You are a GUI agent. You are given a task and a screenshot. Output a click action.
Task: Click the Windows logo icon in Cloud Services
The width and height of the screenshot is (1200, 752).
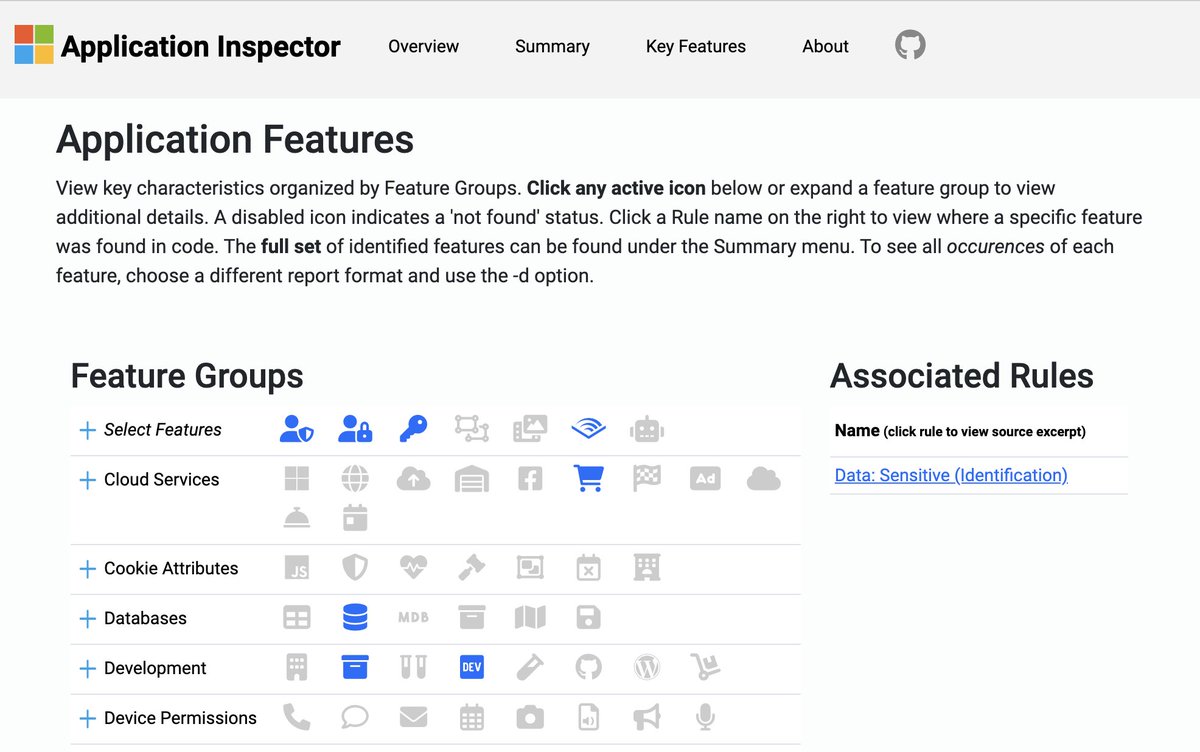pos(297,479)
